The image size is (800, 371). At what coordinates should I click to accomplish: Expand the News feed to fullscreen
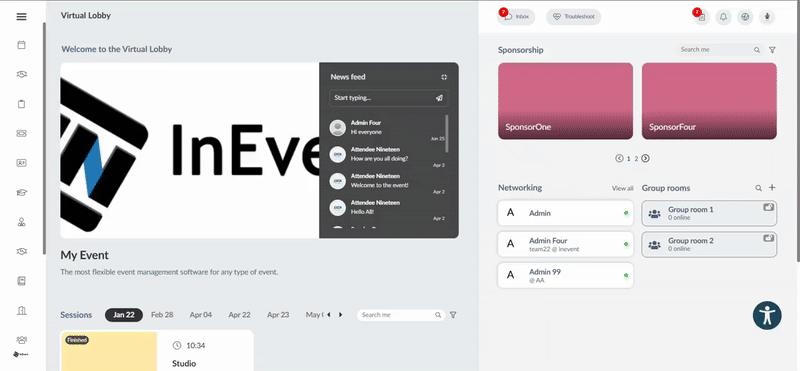(444, 77)
